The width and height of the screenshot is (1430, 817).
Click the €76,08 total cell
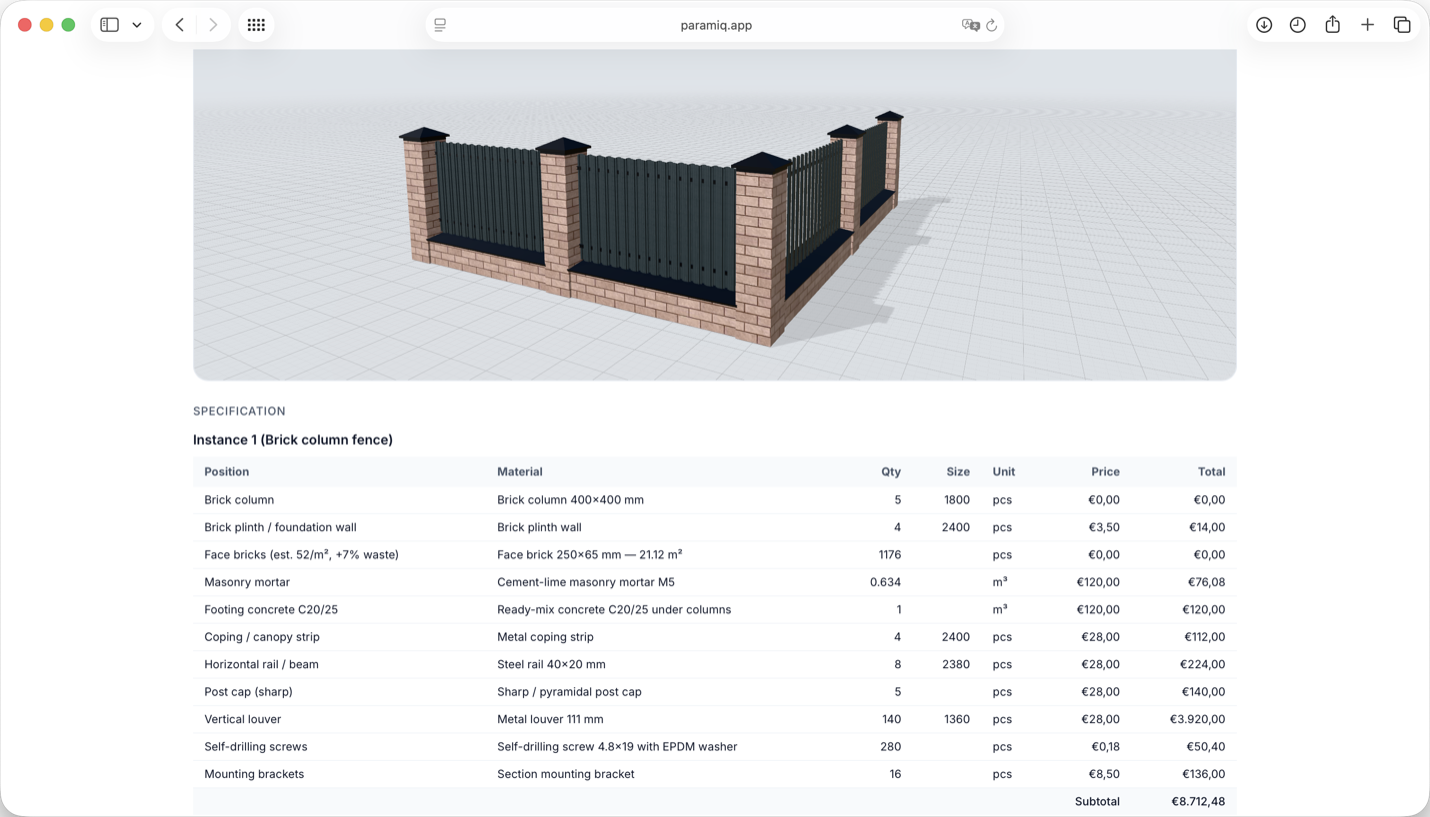click(1206, 582)
